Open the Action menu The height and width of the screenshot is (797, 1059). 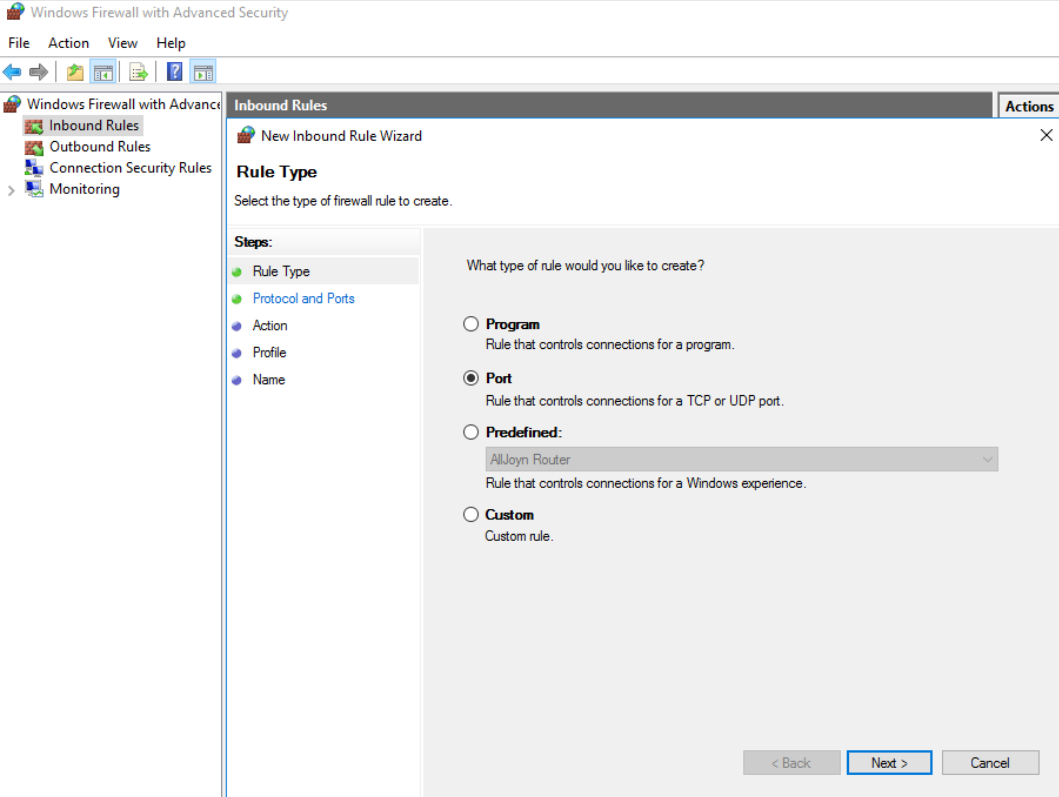pos(68,43)
